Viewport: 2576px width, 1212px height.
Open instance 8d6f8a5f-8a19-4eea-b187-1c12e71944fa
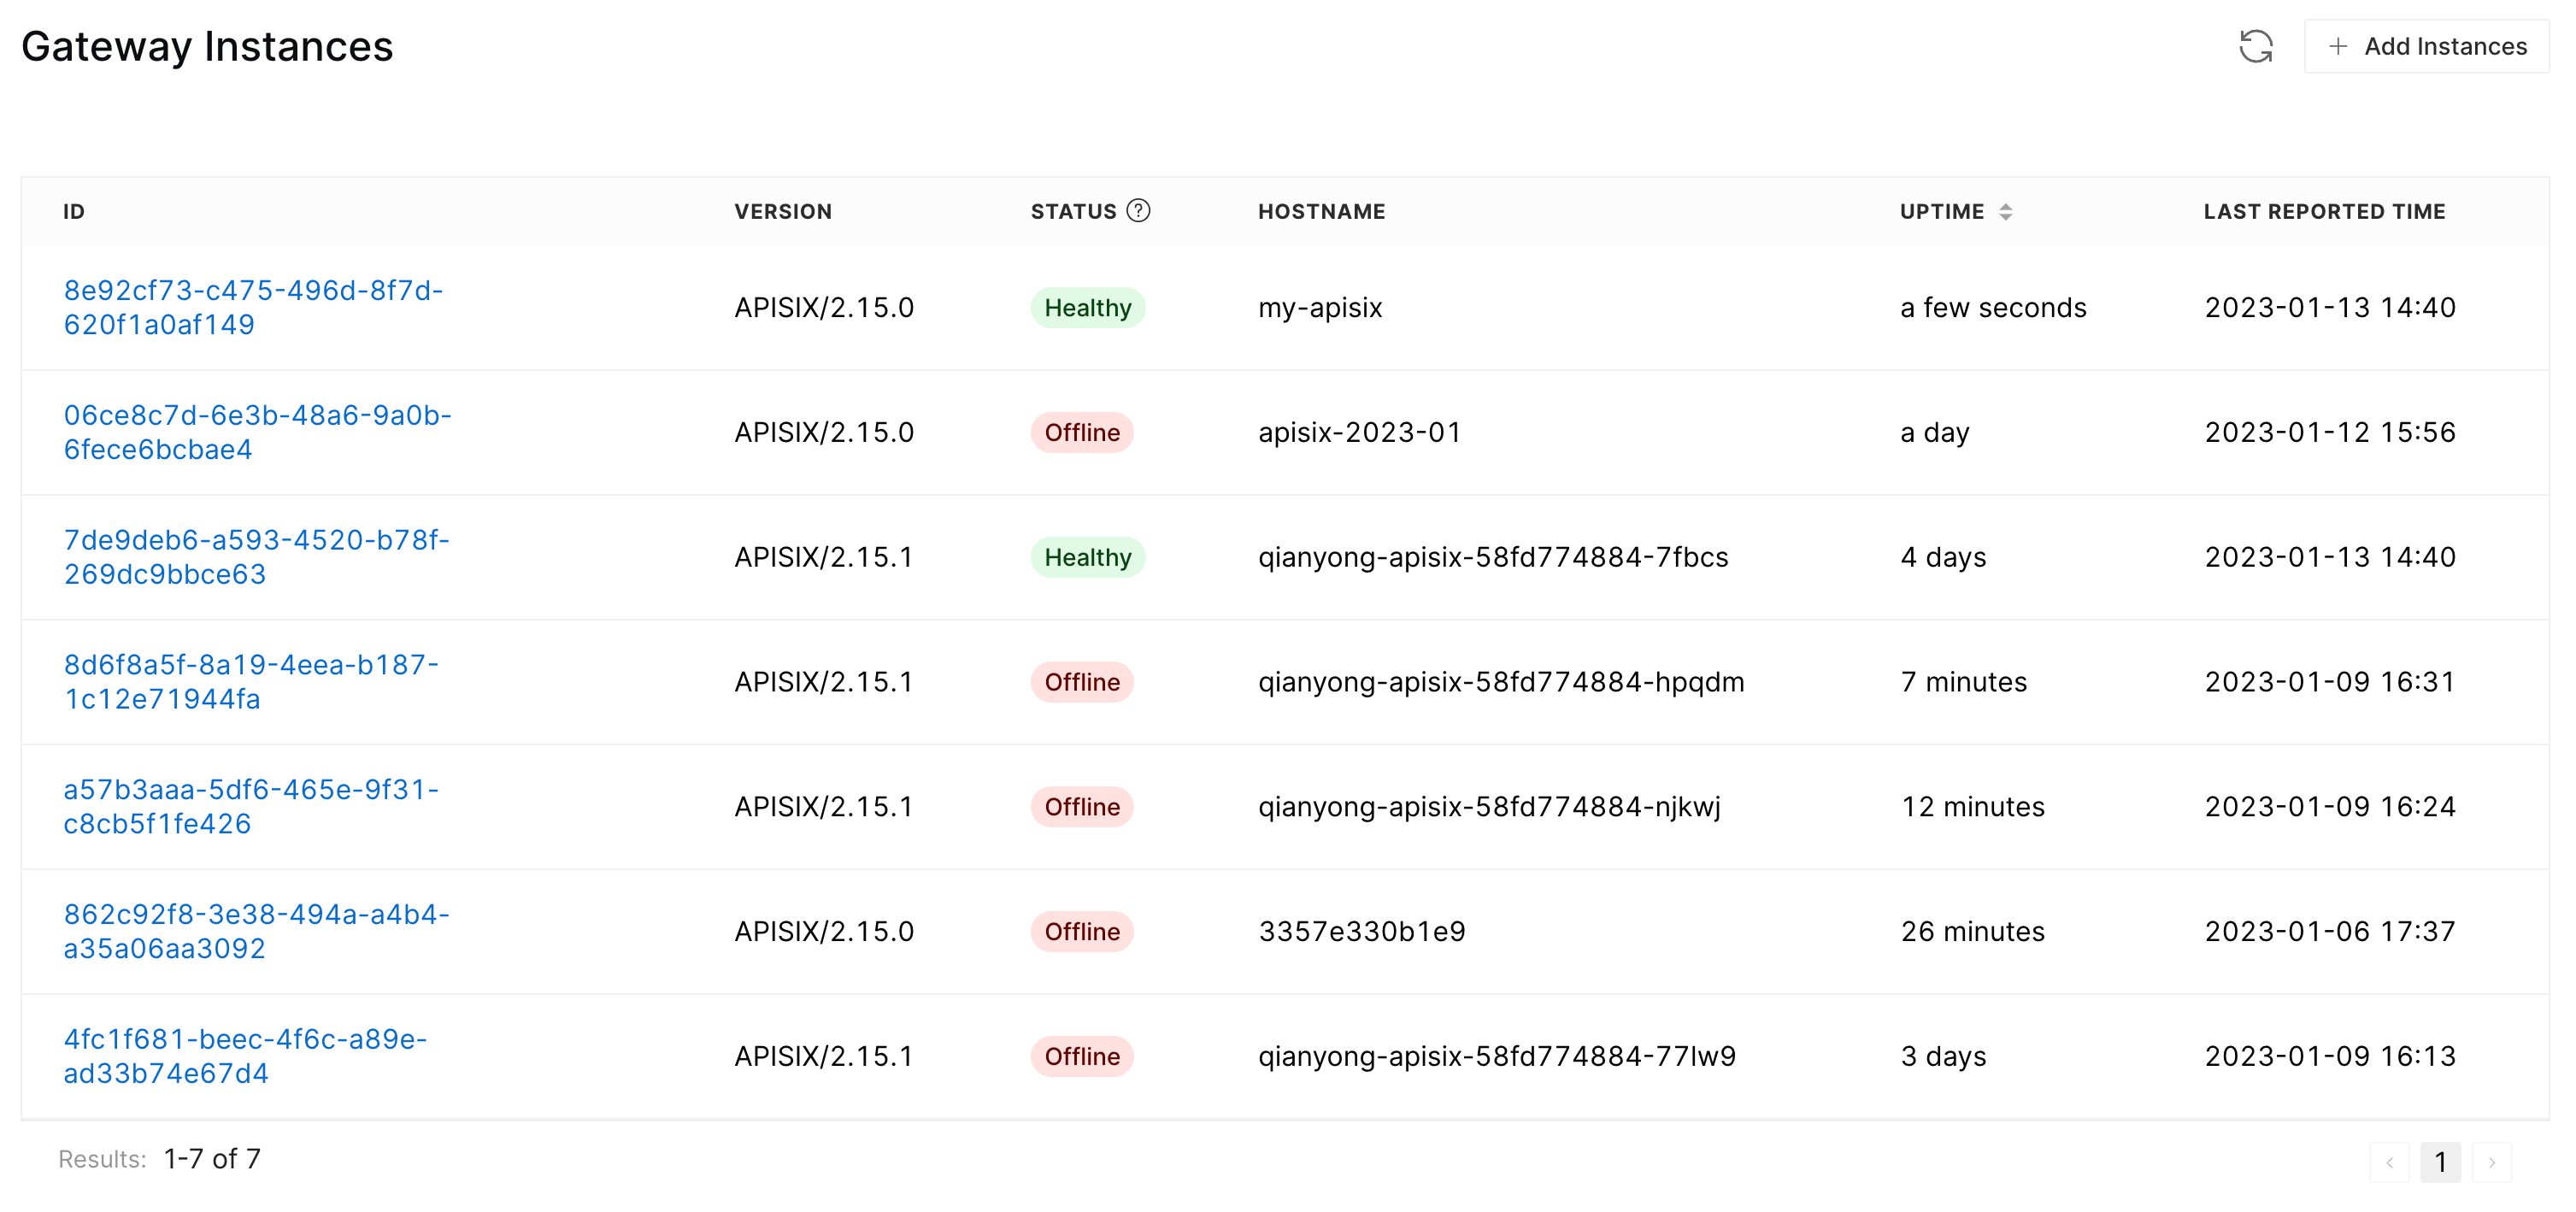tap(251, 682)
